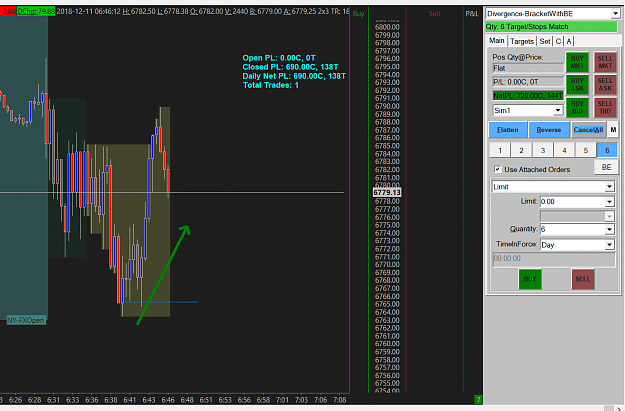Click the Sell column header
This screenshot has width=625, height=411.
click(x=434, y=14)
